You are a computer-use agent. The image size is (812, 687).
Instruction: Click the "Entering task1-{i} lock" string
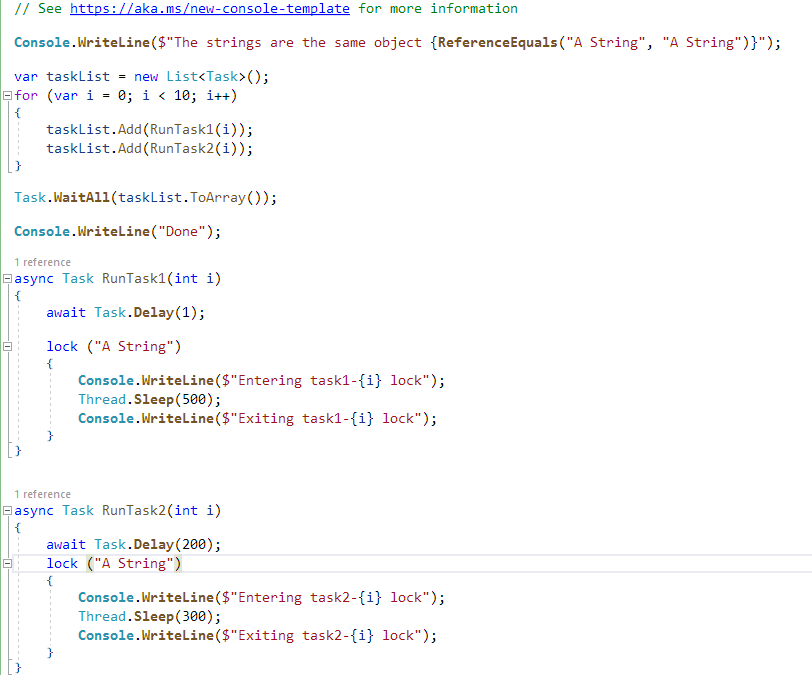coord(329,381)
